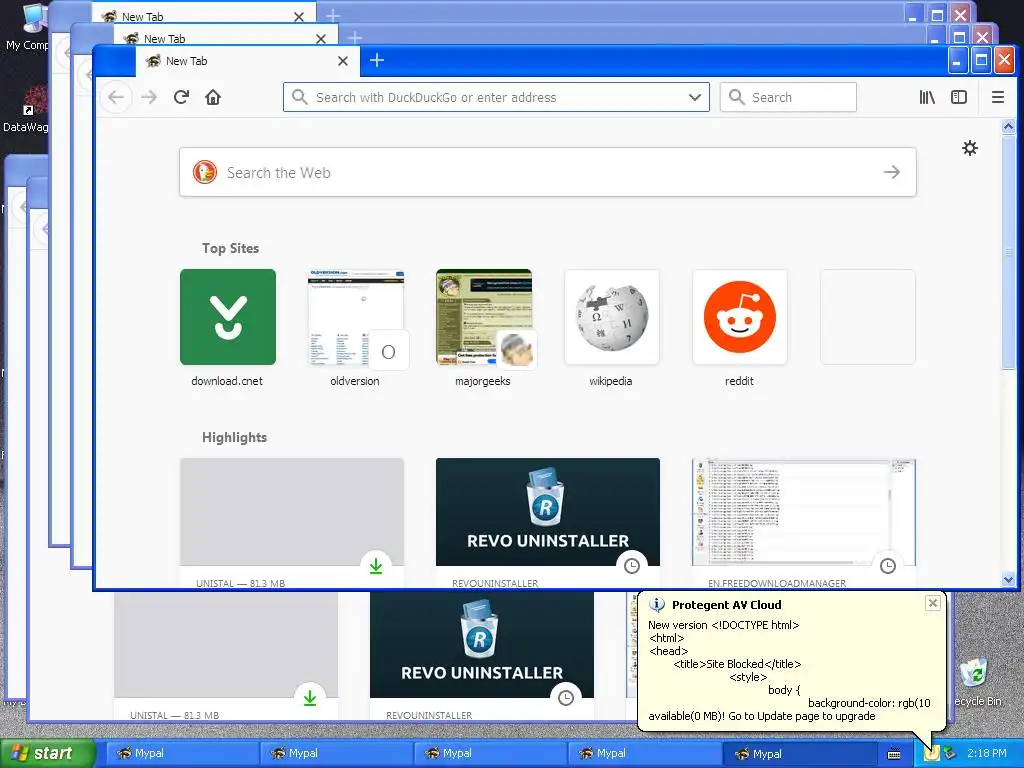
Task: Switch to the third Mypal taskbar button
Action: tap(490, 754)
